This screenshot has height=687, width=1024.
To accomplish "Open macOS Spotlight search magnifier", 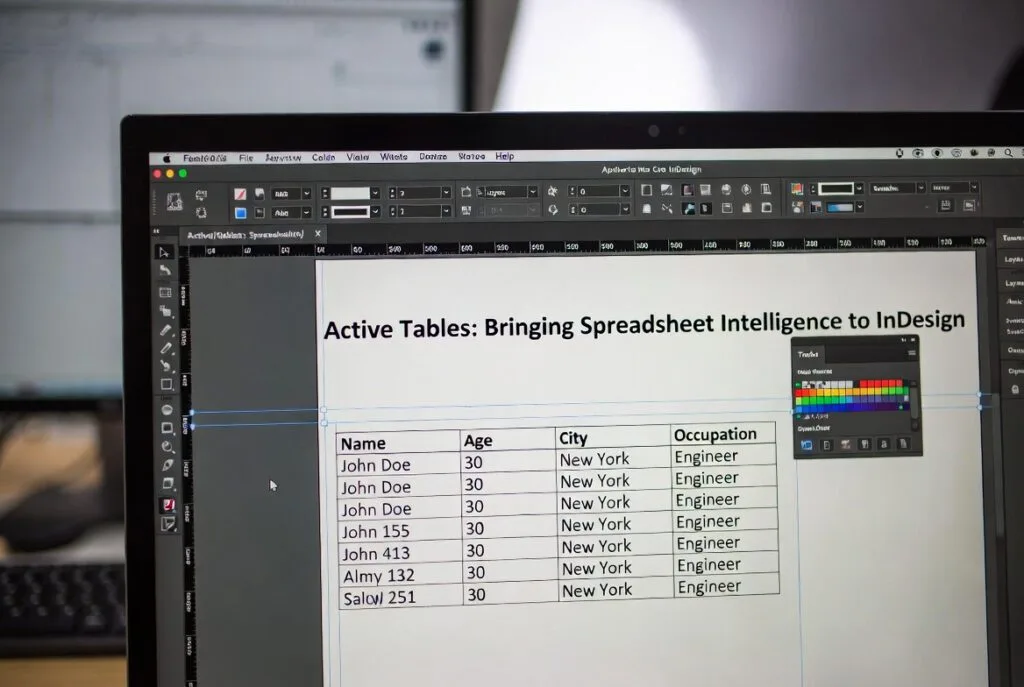I will pos(1009,153).
